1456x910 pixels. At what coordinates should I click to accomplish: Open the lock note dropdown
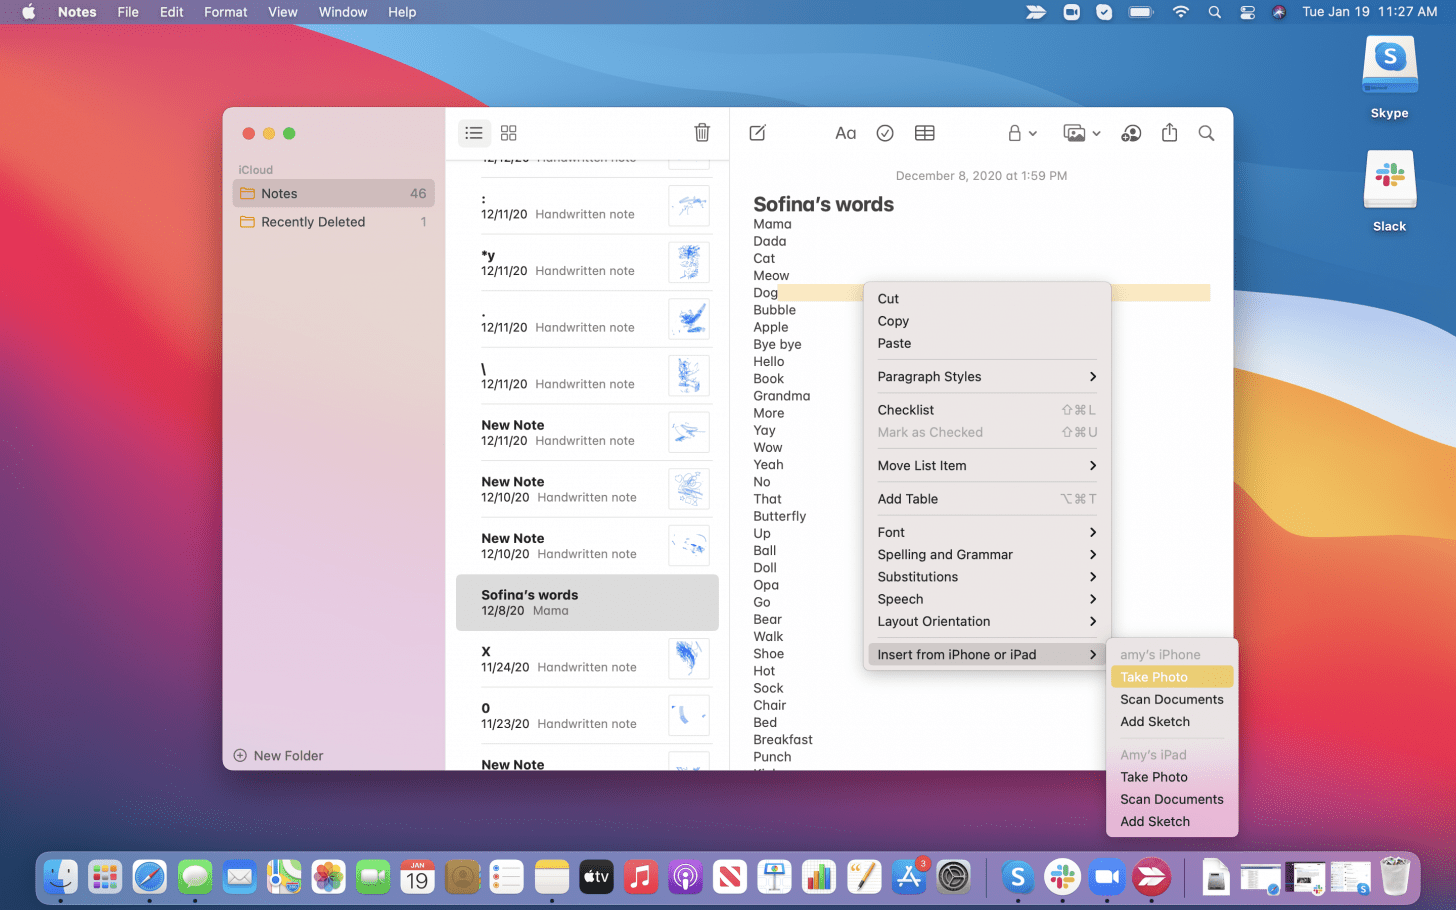[1021, 133]
